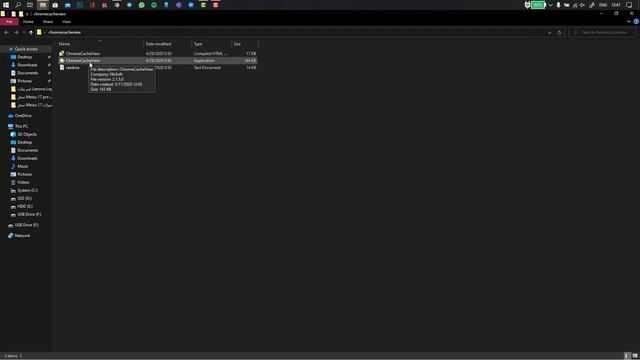
Task: Open the Lenovo Leg folder shortcut
Action: [32, 89]
